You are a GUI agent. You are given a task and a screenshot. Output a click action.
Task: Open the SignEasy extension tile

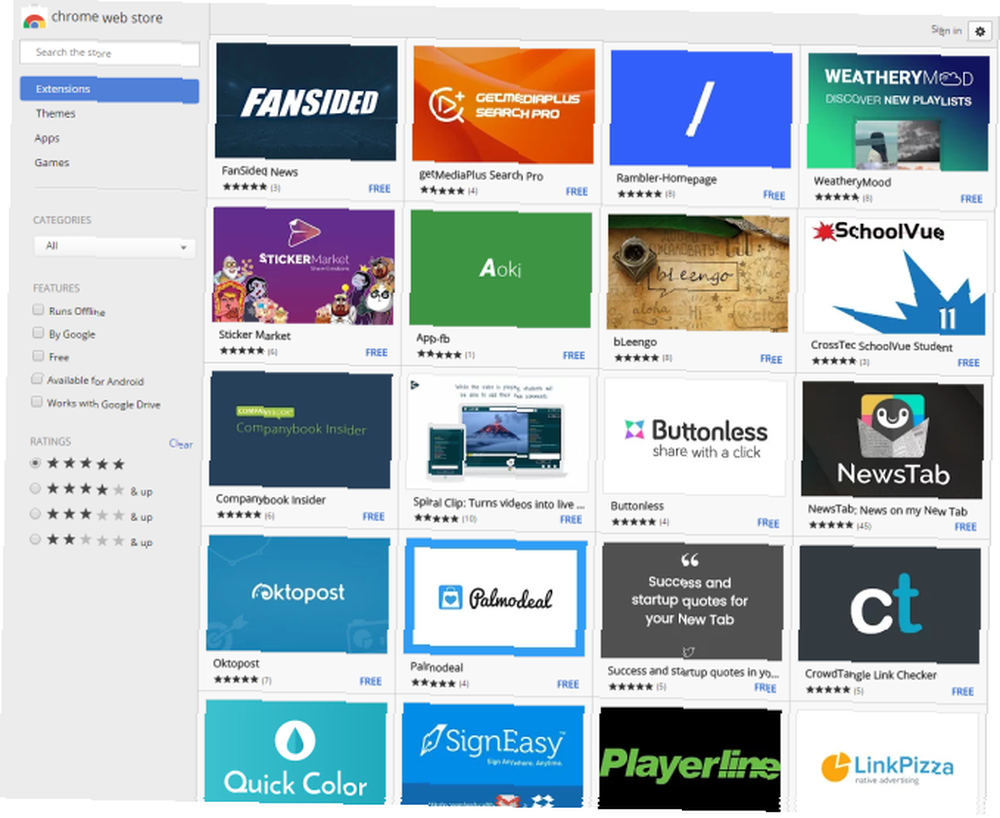tap(492, 755)
